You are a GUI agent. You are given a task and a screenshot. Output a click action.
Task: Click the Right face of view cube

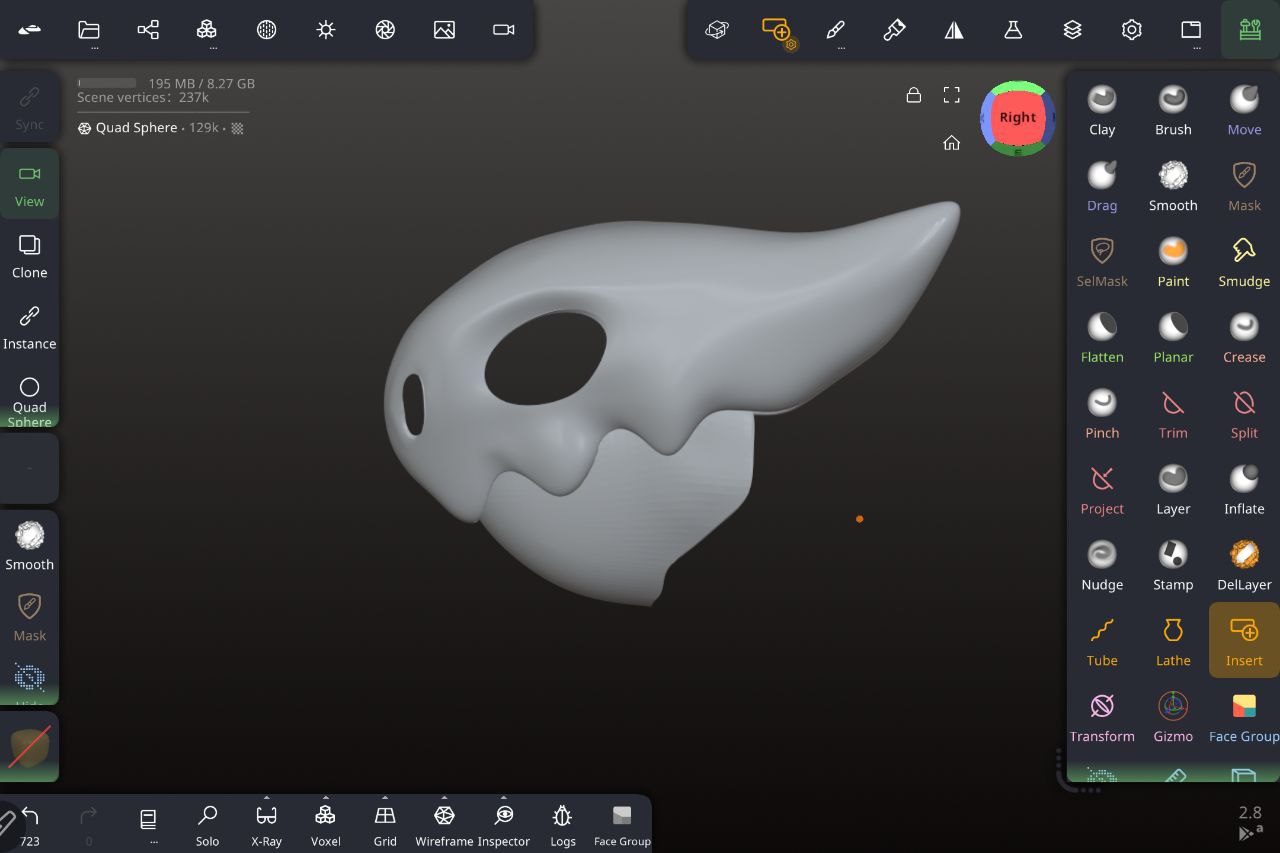point(1017,117)
